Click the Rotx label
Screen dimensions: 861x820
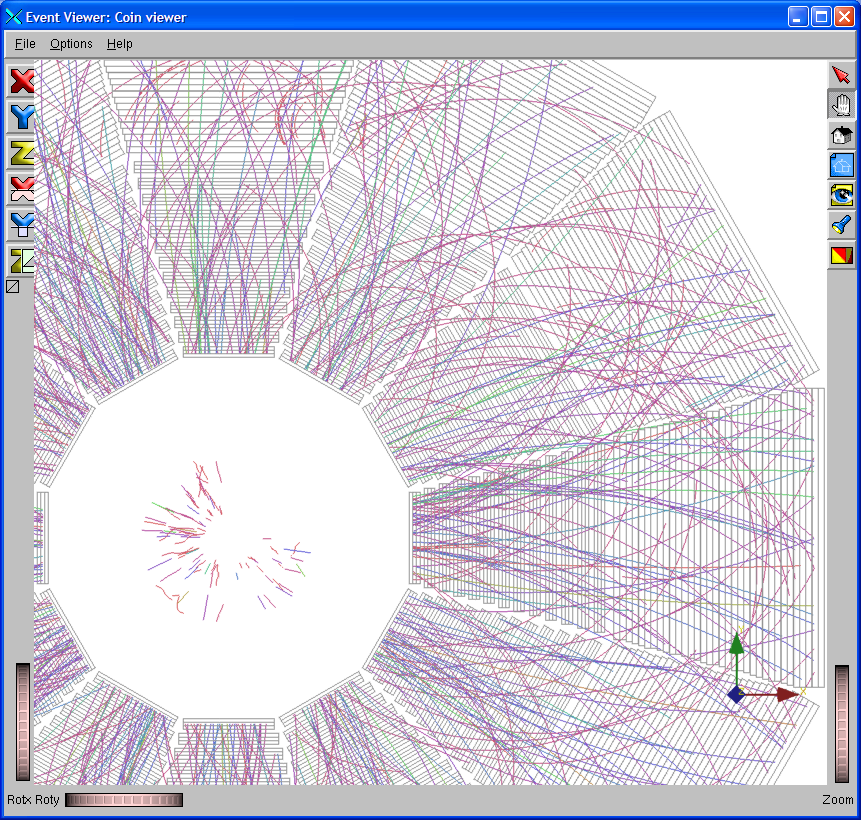pos(19,800)
